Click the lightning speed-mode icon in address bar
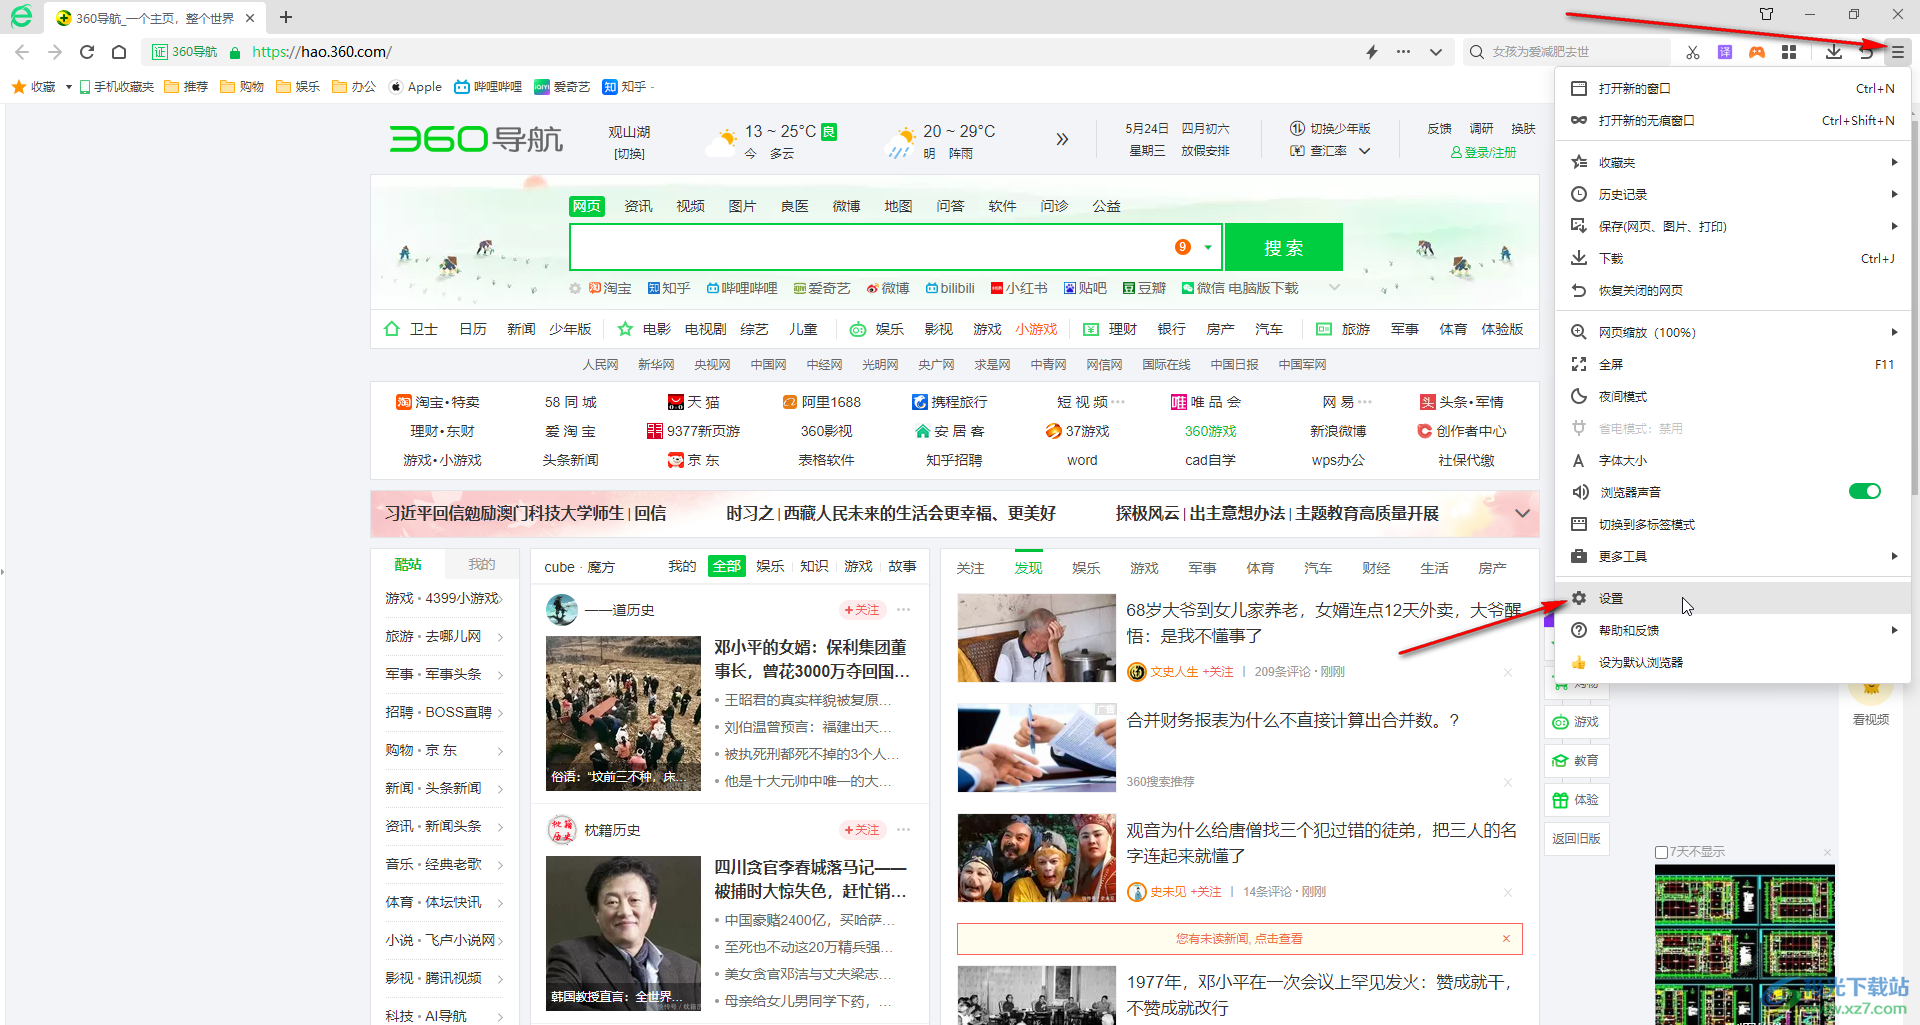Viewport: 1920px width, 1025px height. [x=1372, y=52]
